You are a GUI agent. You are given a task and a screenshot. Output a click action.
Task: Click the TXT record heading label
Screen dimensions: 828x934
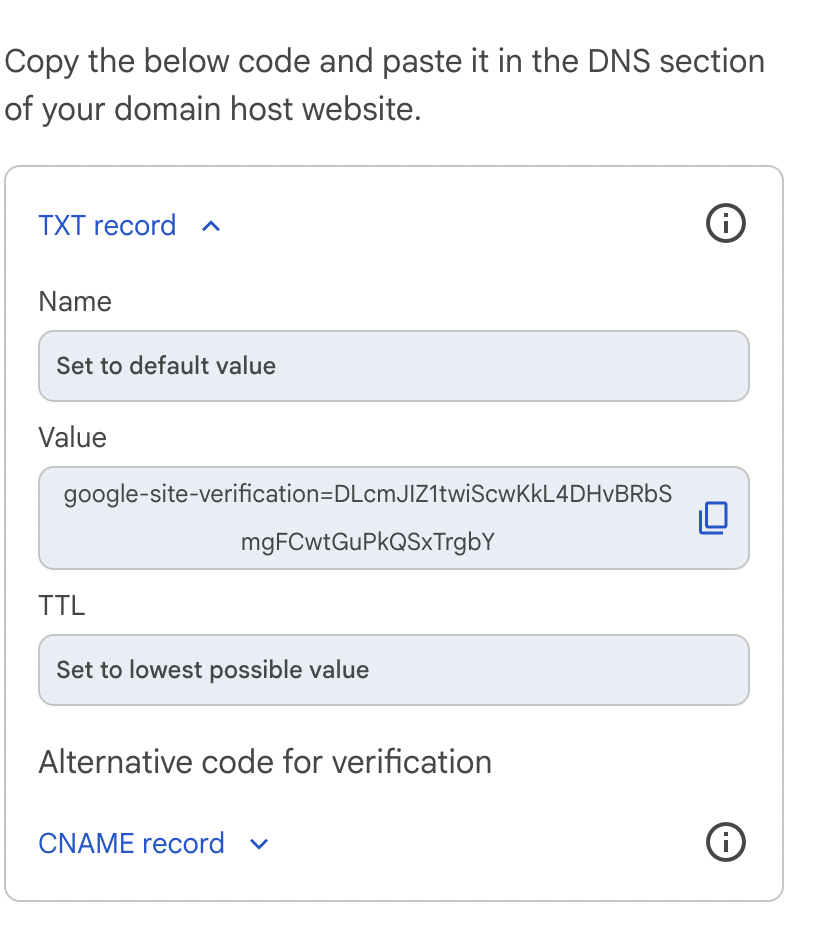(x=107, y=226)
